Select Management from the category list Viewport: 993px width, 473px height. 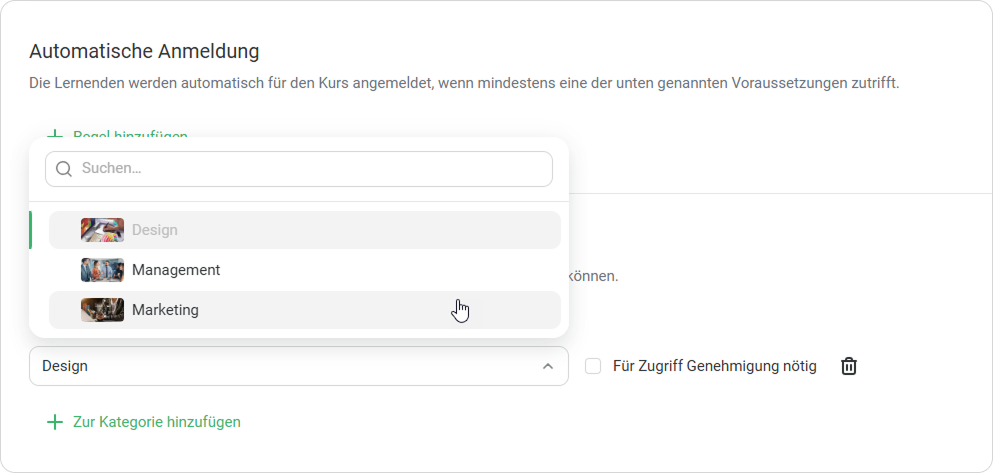pyautogui.click(x=176, y=270)
